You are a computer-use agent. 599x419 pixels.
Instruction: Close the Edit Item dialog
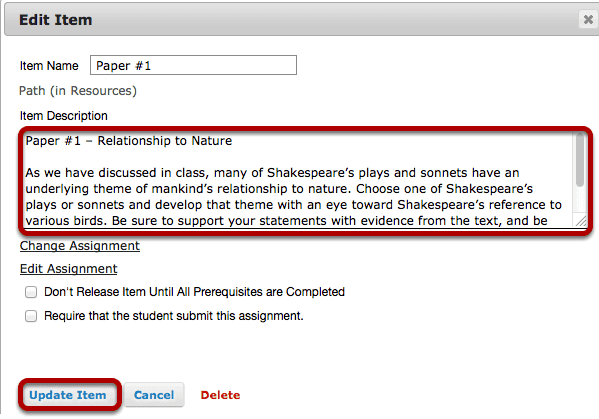click(x=588, y=19)
